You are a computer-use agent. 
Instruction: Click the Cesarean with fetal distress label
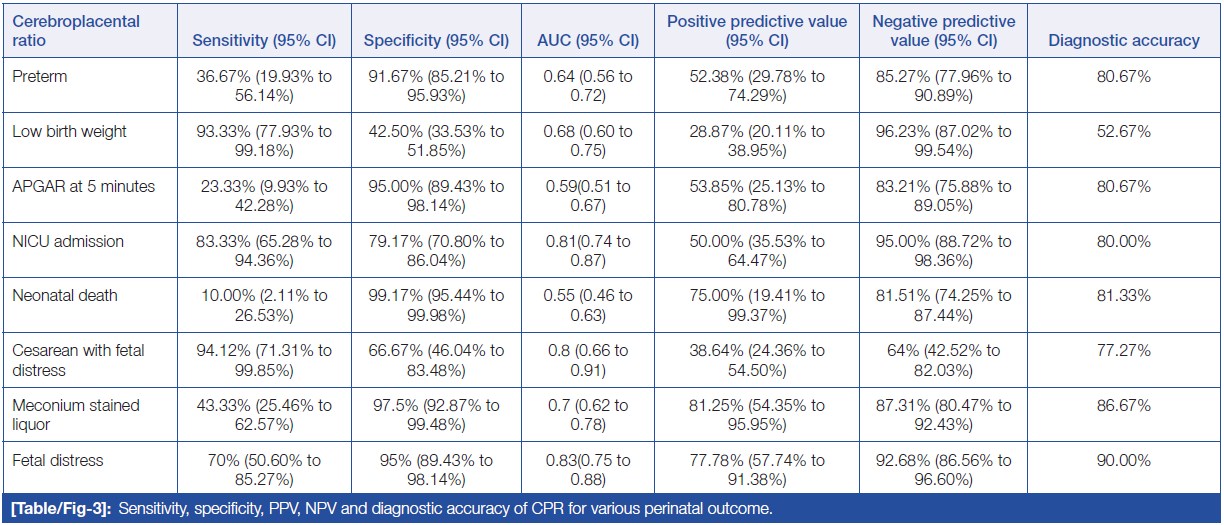[x=80, y=359]
